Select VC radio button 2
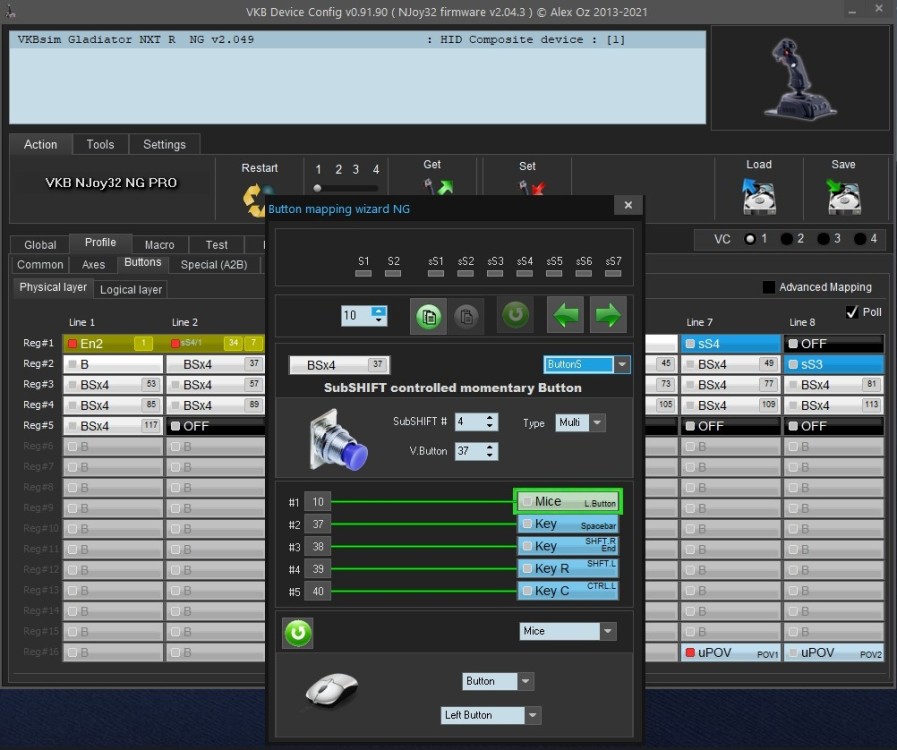 pos(787,239)
